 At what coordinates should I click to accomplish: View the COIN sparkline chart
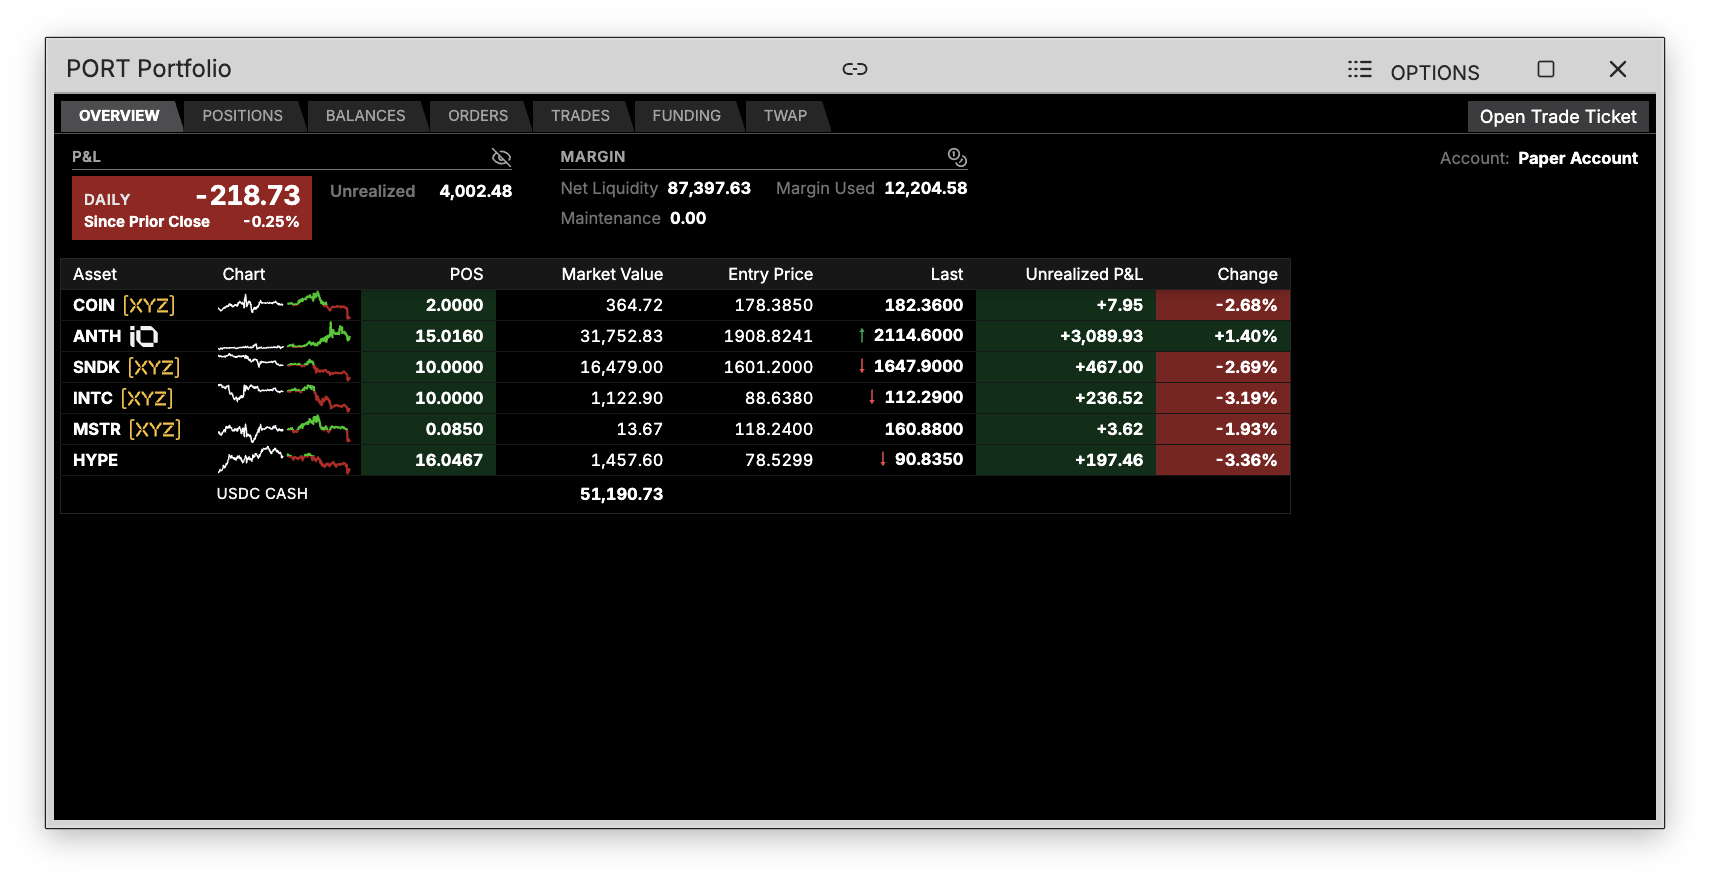click(x=284, y=304)
